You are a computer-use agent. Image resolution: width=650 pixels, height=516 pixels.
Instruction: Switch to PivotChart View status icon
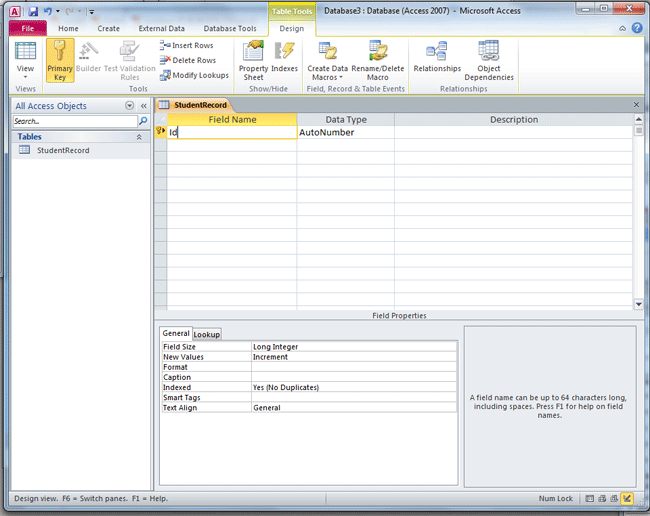coord(614,499)
